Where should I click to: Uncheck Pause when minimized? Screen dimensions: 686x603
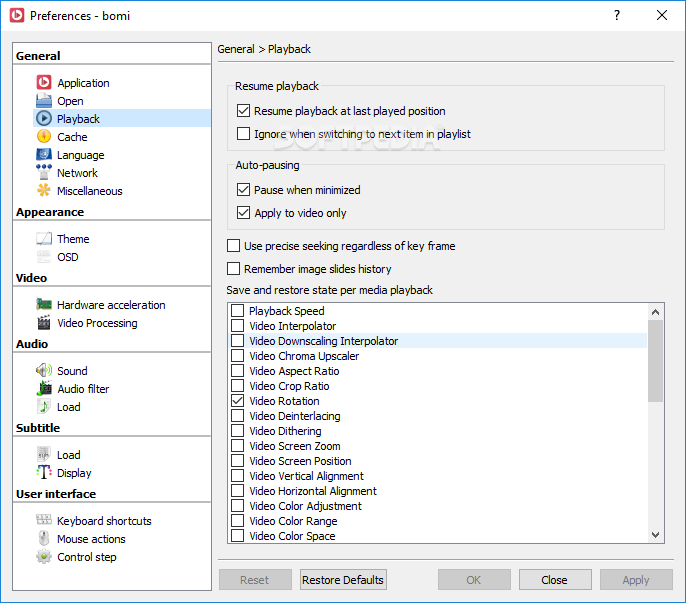point(243,189)
